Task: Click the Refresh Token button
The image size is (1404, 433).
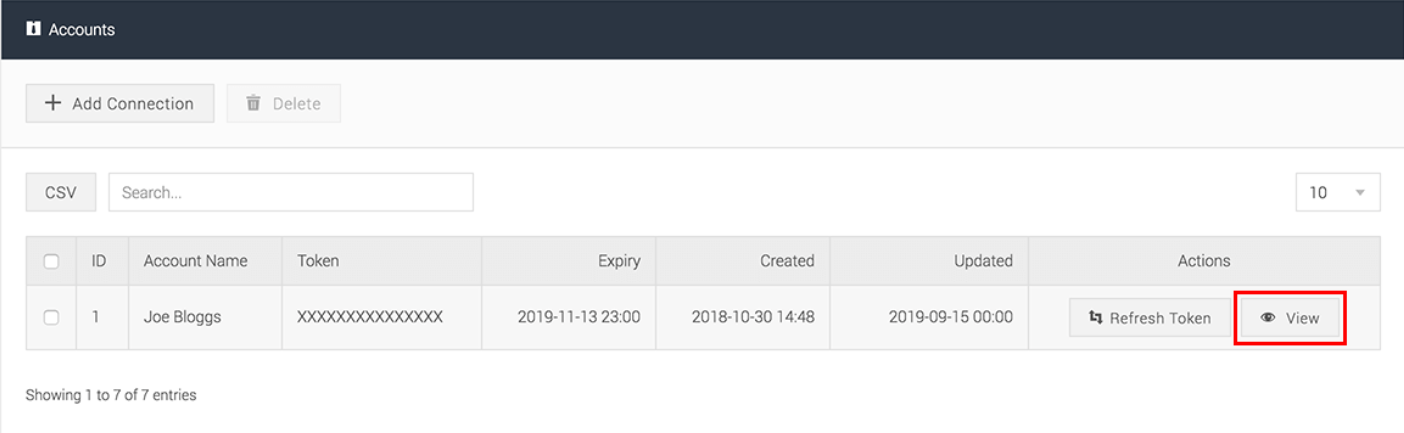Action: point(1150,318)
